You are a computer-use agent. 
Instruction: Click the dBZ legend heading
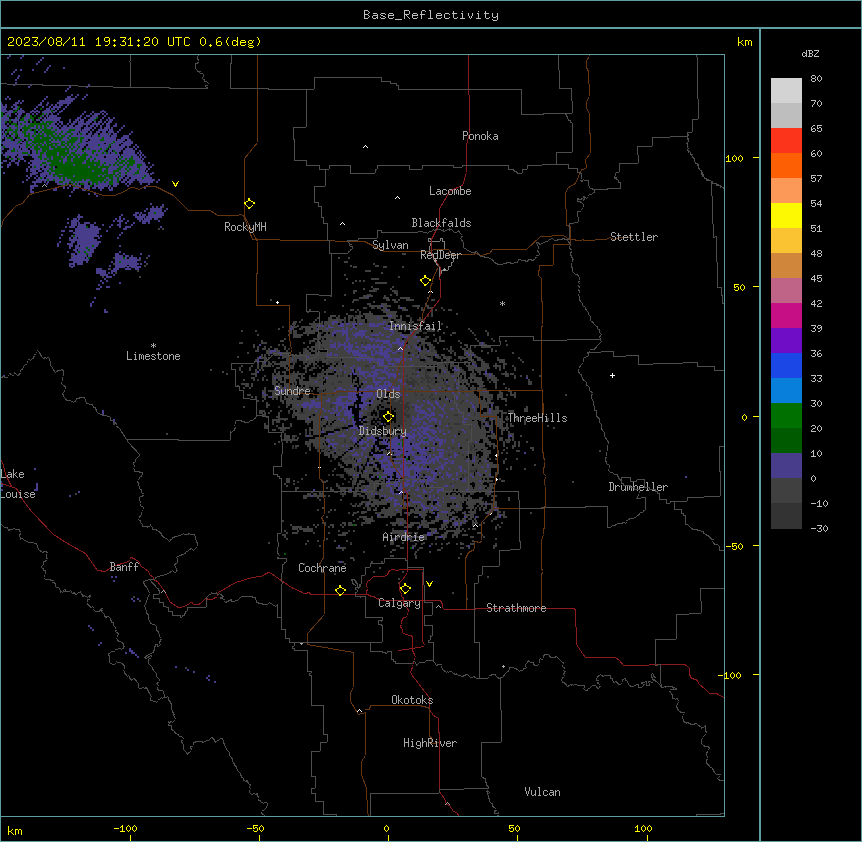[x=810, y=53]
